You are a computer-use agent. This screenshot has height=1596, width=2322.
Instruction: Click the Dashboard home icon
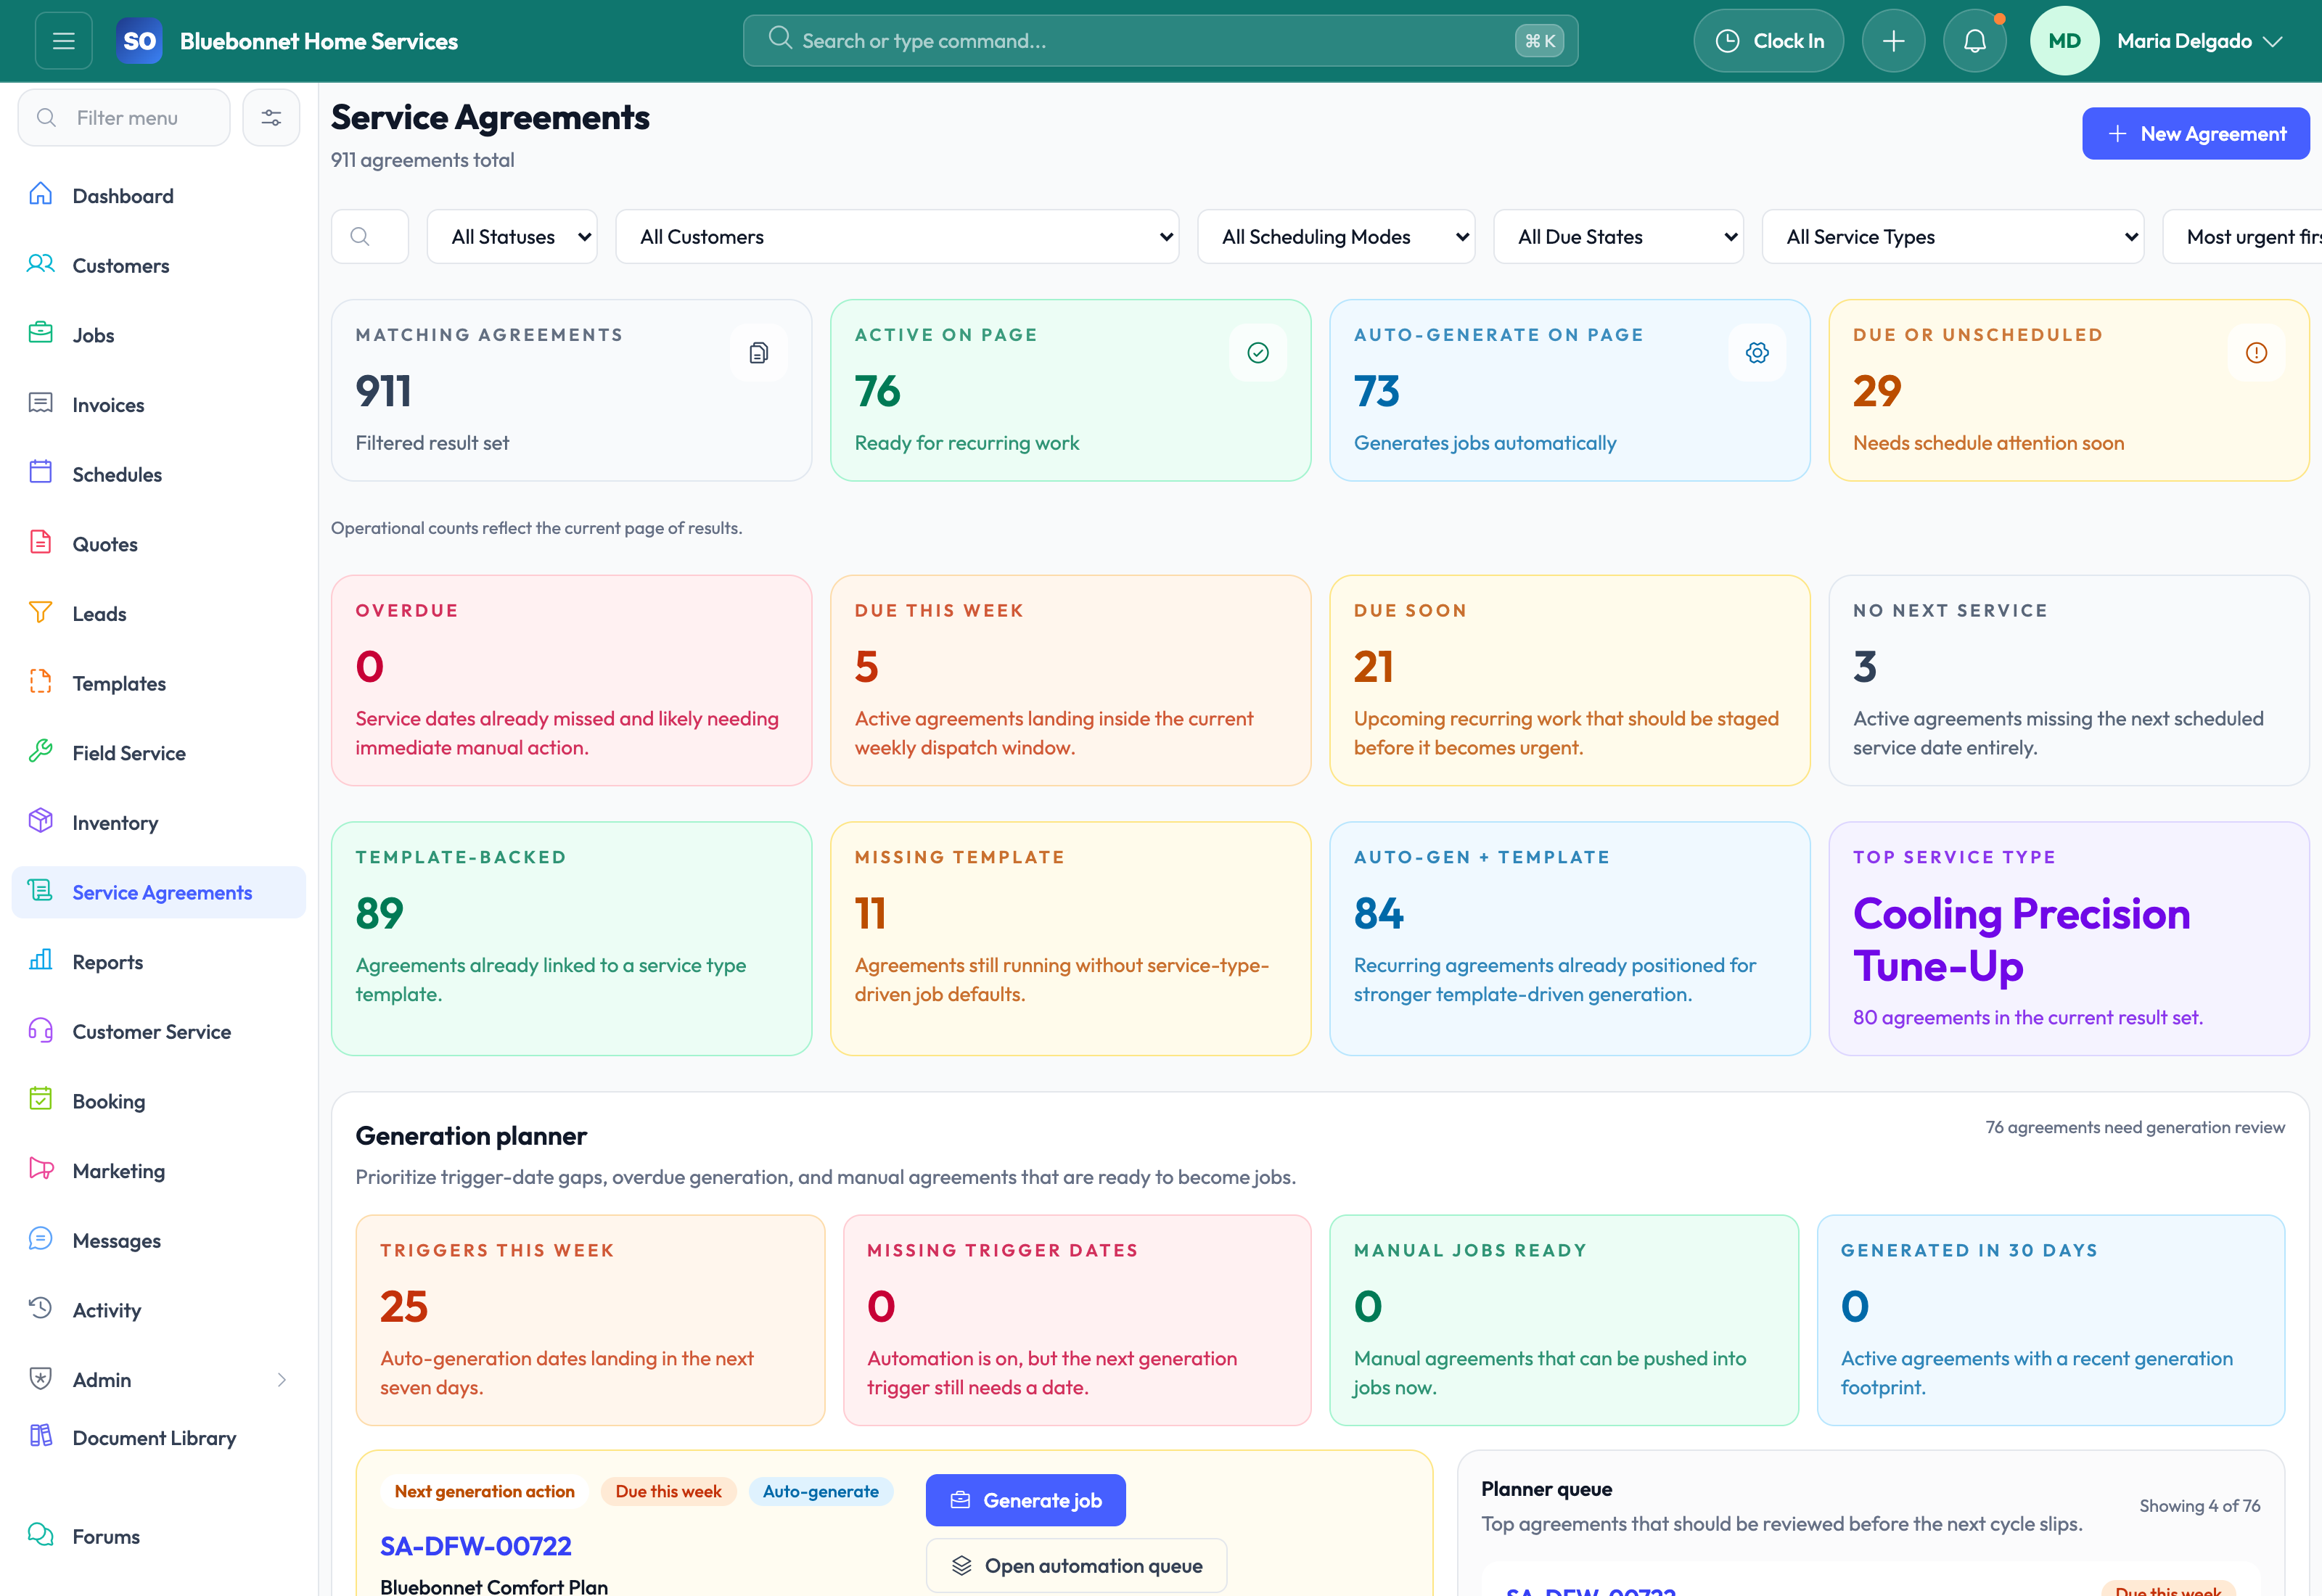41,194
